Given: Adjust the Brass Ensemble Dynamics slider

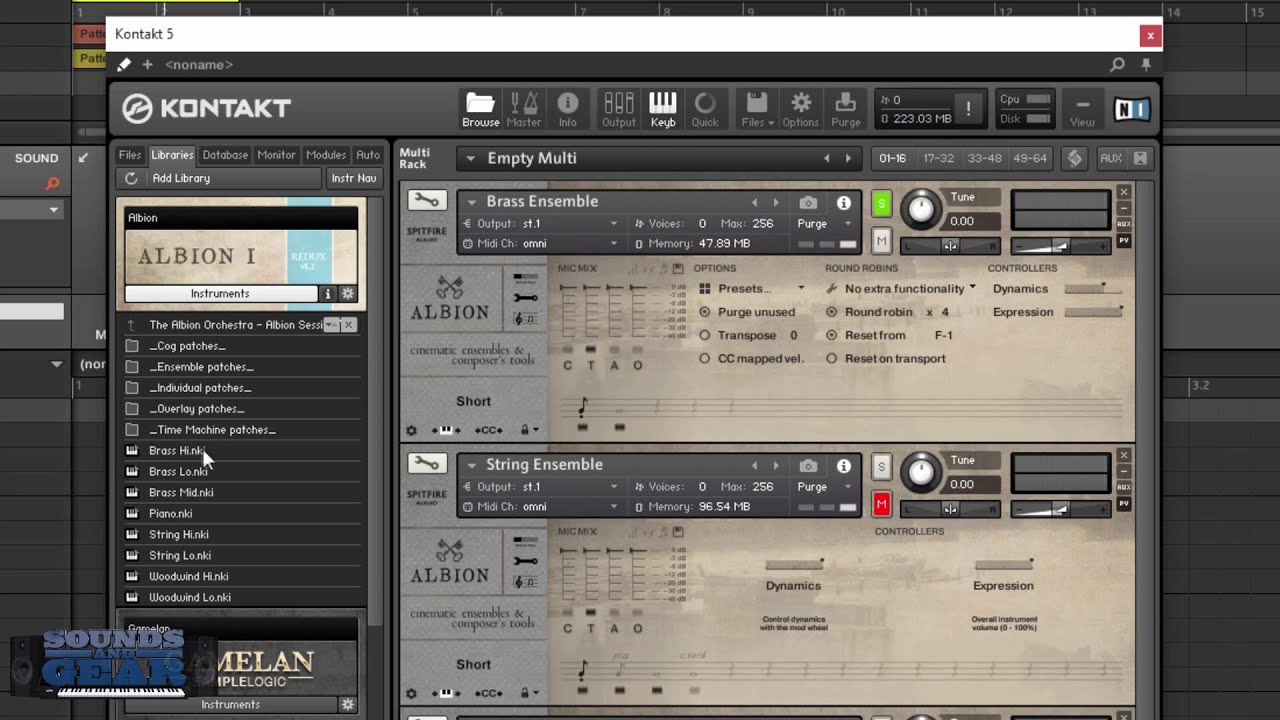Looking at the screenshot, I should (x=1093, y=289).
